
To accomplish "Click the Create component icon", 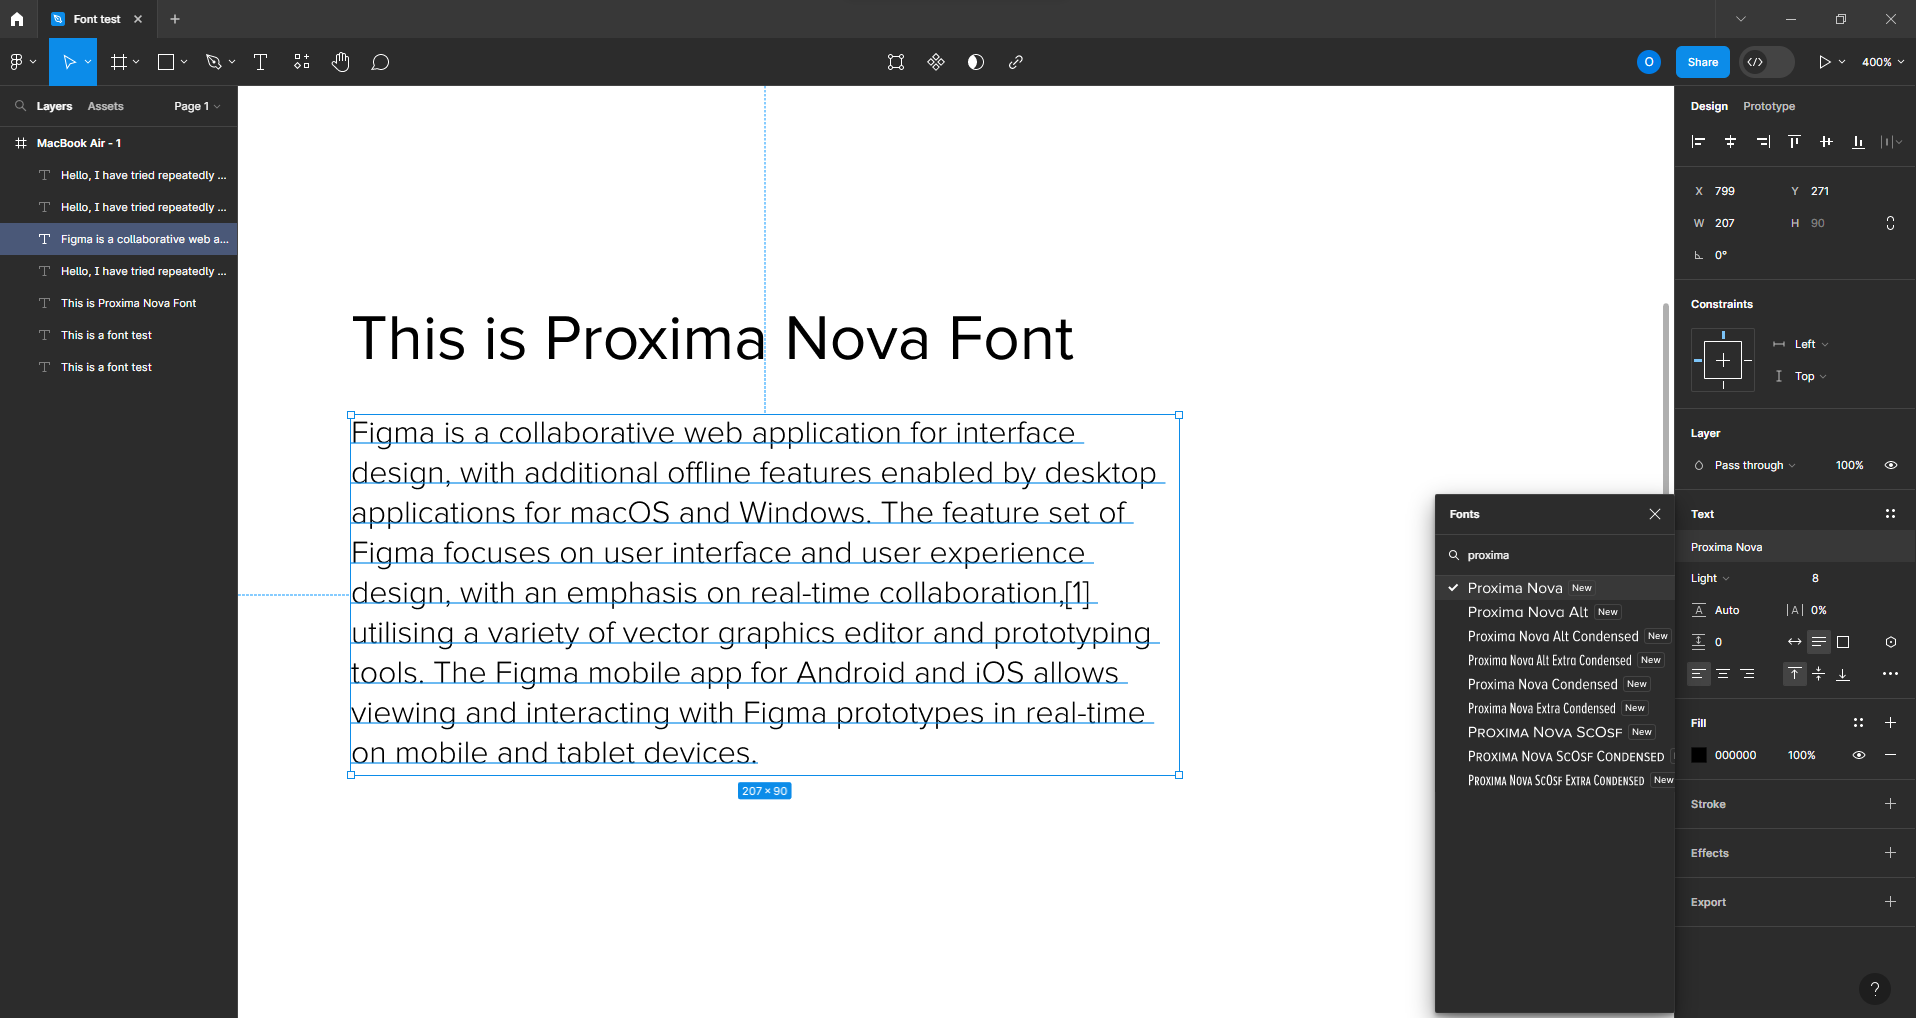I will coord(936,62).
